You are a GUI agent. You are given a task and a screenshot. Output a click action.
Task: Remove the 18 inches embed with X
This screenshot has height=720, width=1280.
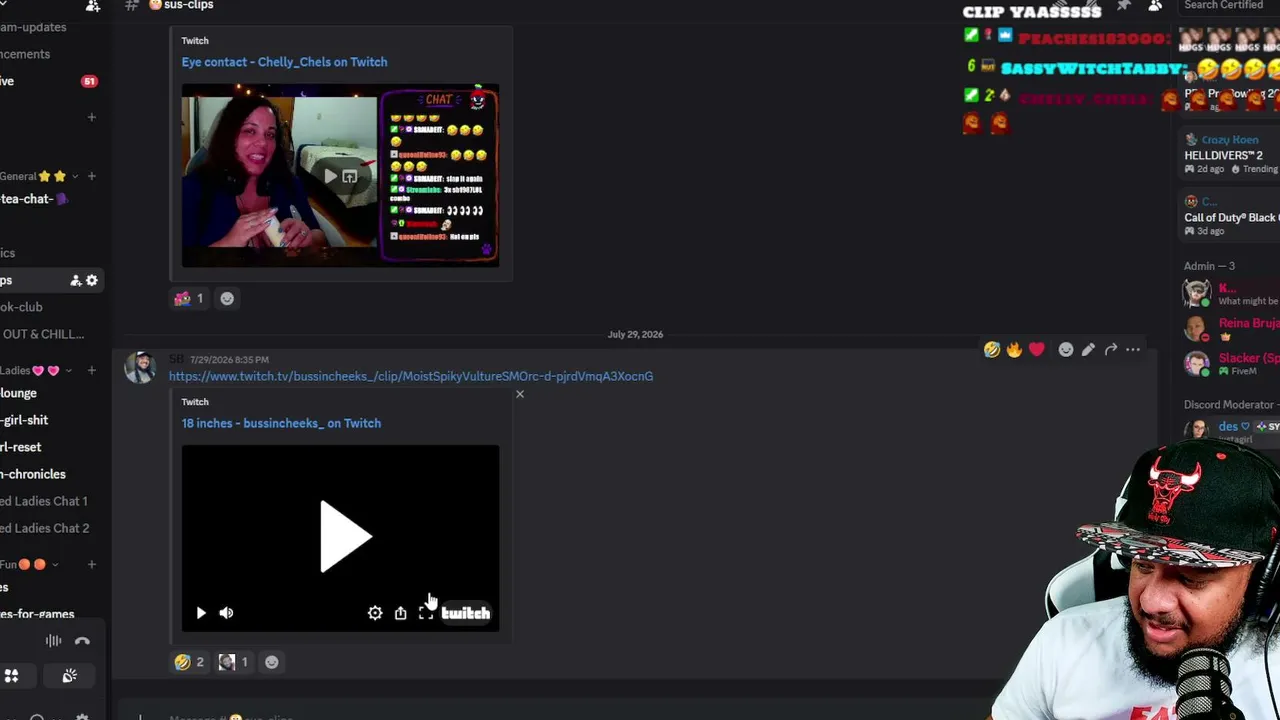(x=520, y=394)
